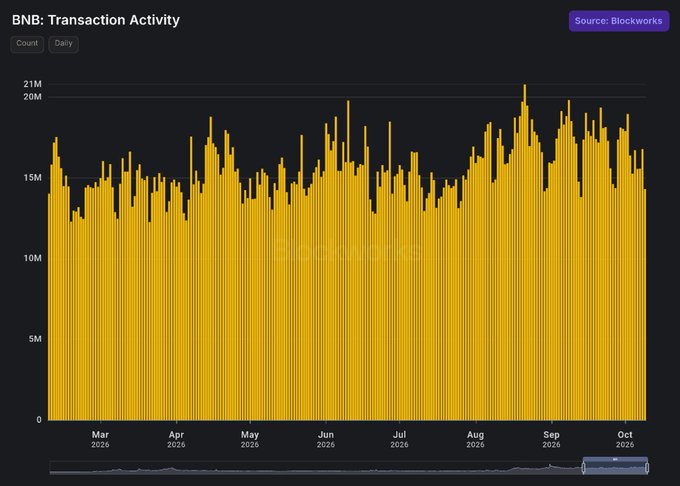The width and height of the screenshot is (680, 486).
Task: Click the May 2026 axis label
Action: click(x=250, y=439)
